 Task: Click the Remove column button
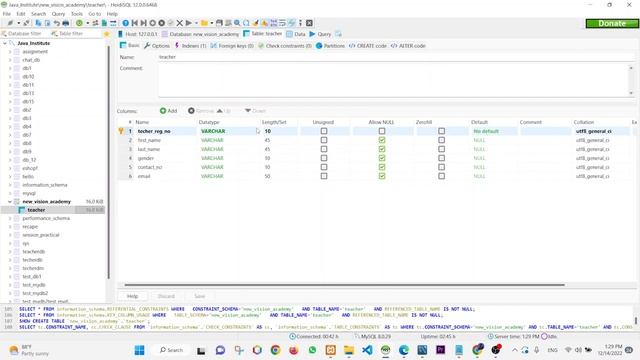[201, 111]
